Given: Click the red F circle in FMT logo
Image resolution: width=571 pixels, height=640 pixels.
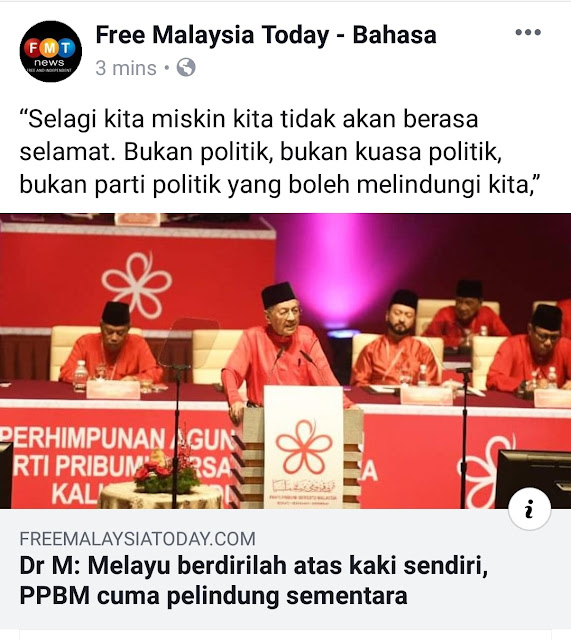Looking at the screenshot, I should point(33,49).
